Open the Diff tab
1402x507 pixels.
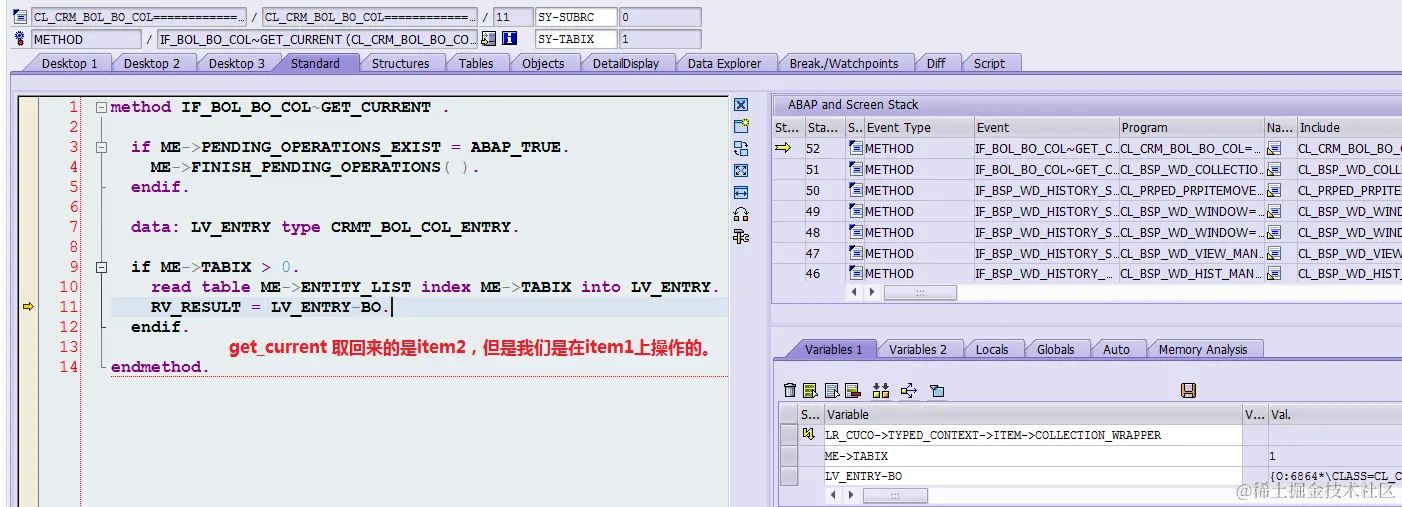(936, 63)
